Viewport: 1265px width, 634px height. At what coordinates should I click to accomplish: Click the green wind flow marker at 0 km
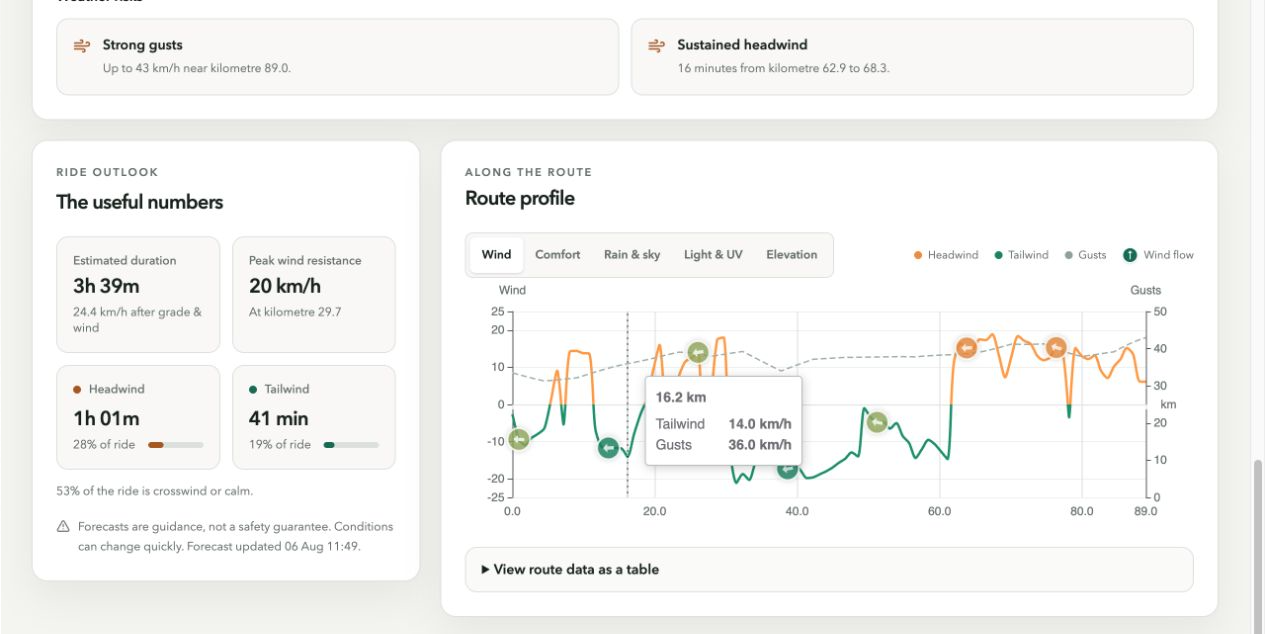tap(518, 439)
